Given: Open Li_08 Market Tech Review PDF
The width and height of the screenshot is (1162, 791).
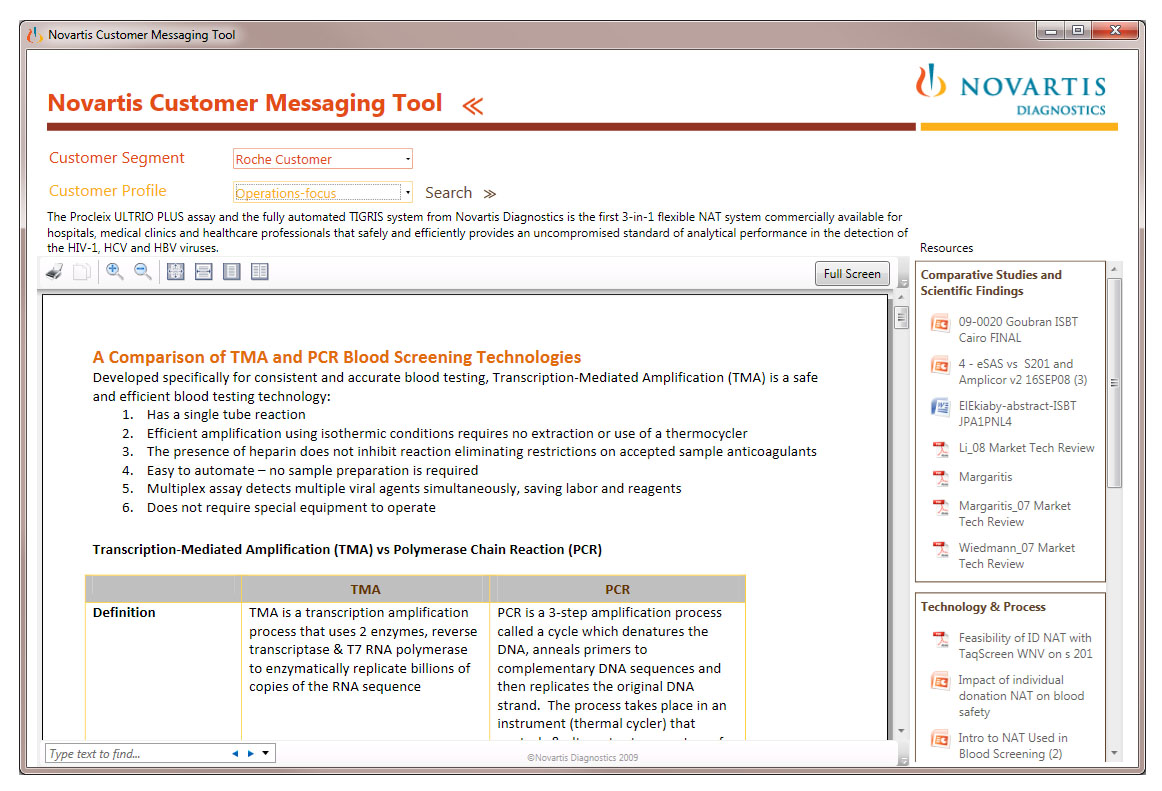Looking at the screenshot, I should [1012, 449].
